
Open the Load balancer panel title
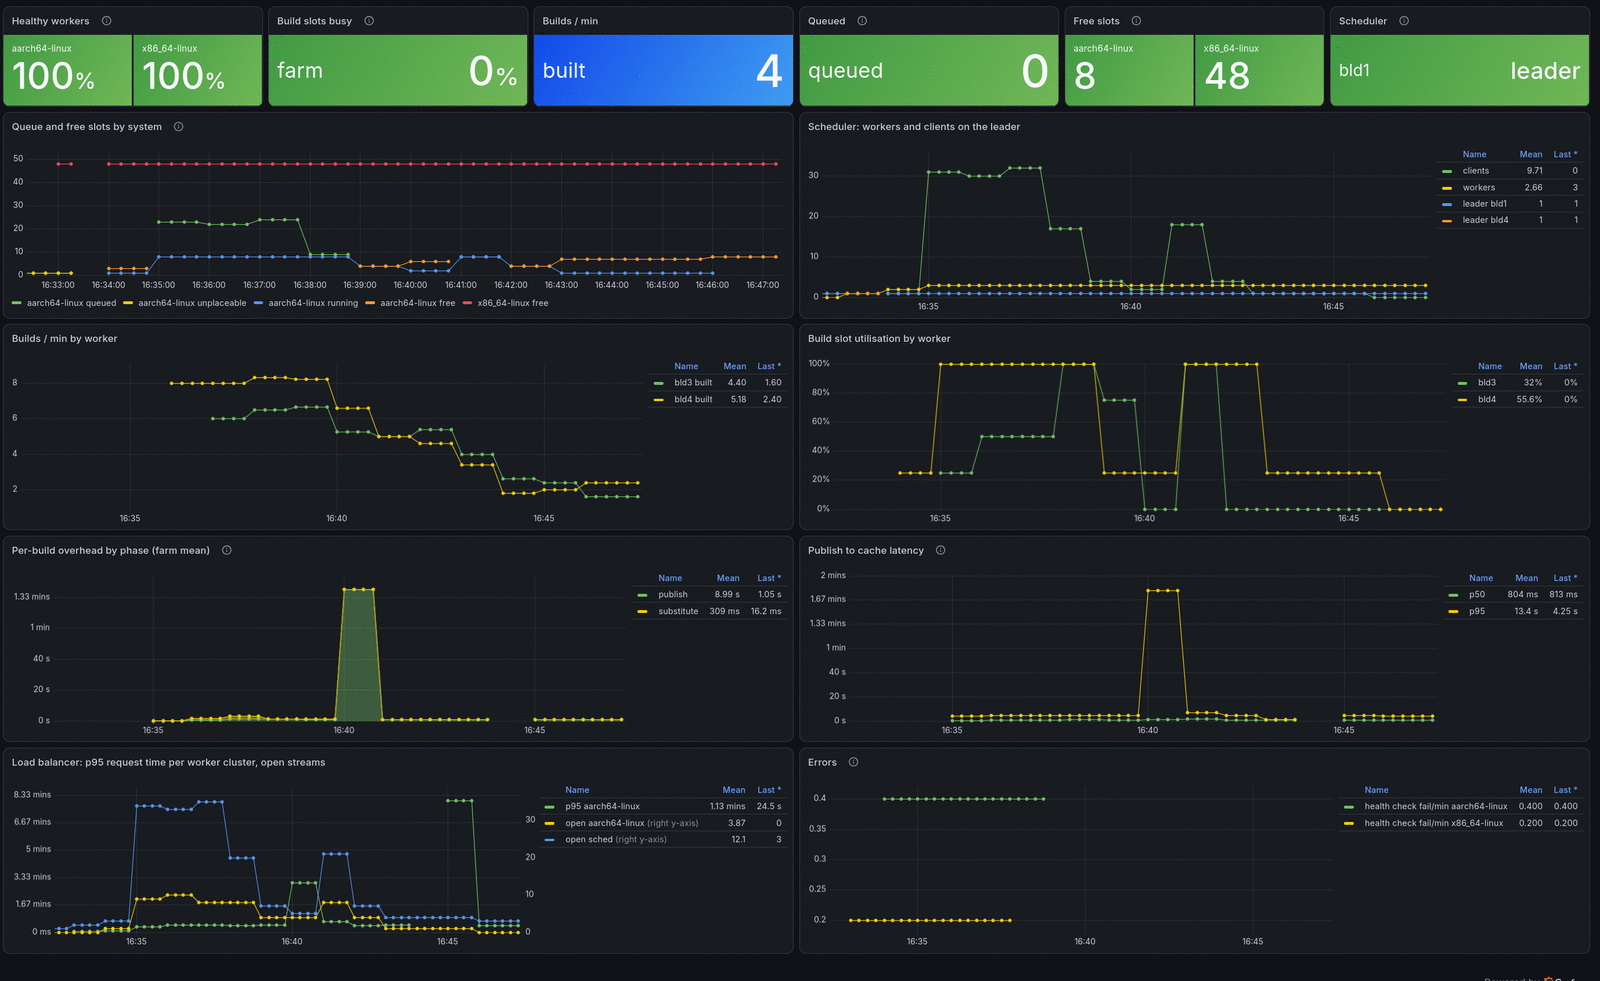(x=168, y=763)
